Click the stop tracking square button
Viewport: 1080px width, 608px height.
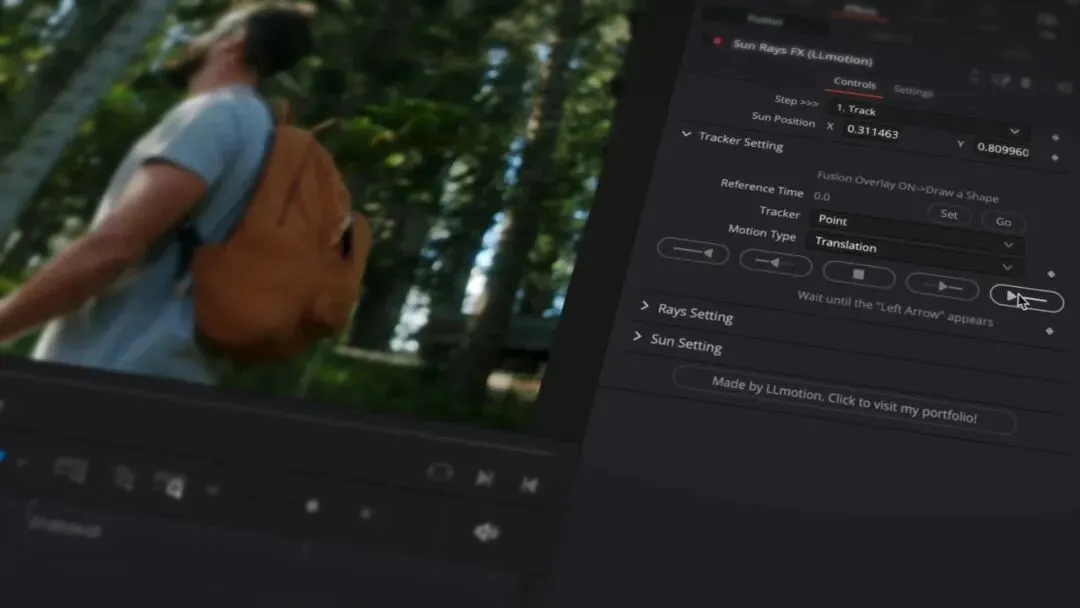(858, 274)
